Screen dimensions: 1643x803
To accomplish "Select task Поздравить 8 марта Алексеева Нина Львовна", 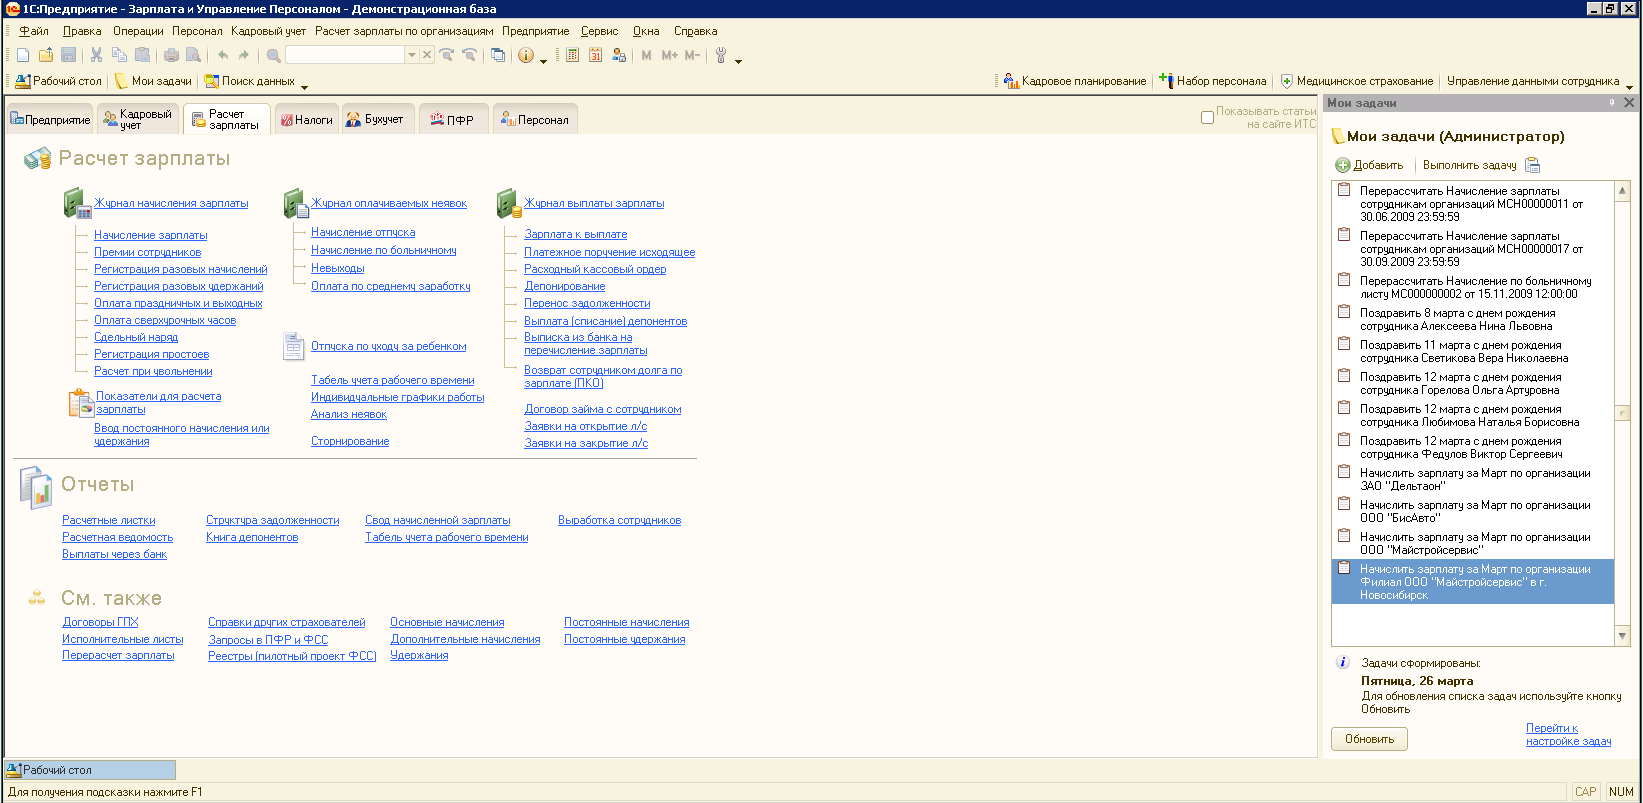I will click(x=1473, y=319).
